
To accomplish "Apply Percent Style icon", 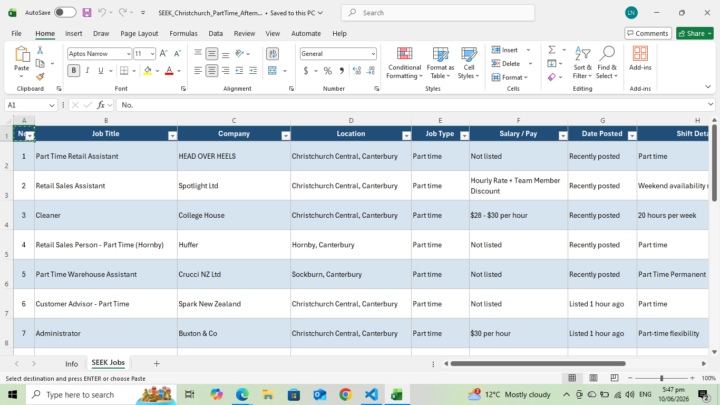I will (327, 71).
